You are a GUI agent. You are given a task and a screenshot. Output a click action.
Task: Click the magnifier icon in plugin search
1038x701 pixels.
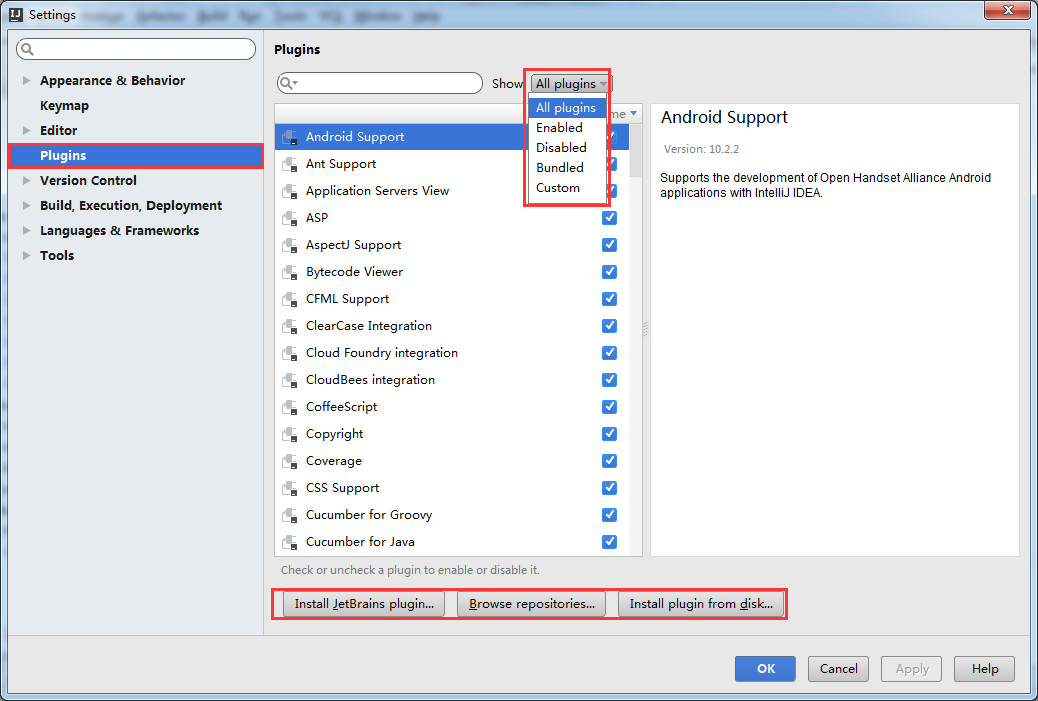coord(287,83)
